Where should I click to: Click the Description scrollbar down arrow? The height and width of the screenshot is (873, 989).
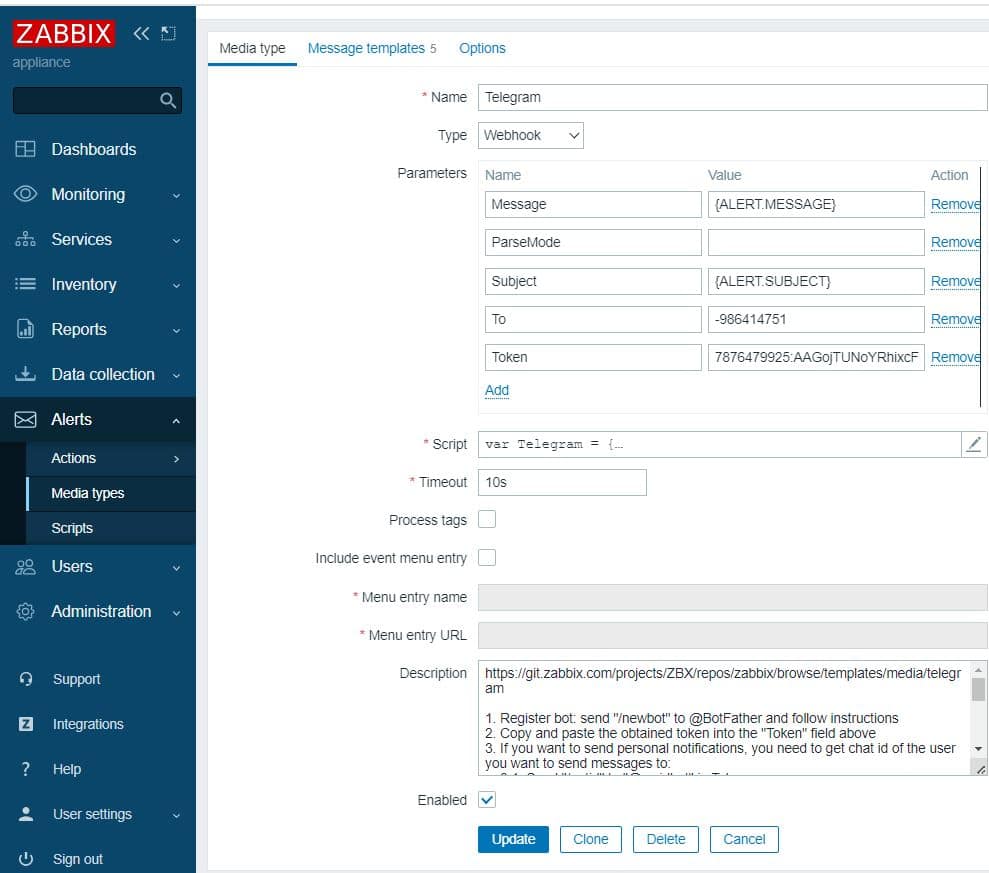pos(978,749)
